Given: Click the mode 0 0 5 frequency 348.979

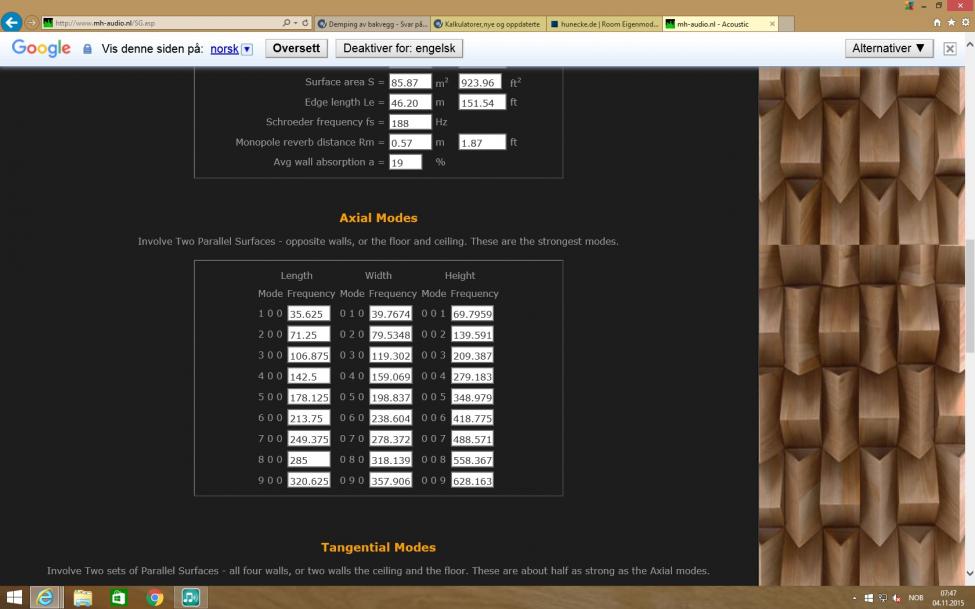Looking at the screenshot, I should click(472, 397).
